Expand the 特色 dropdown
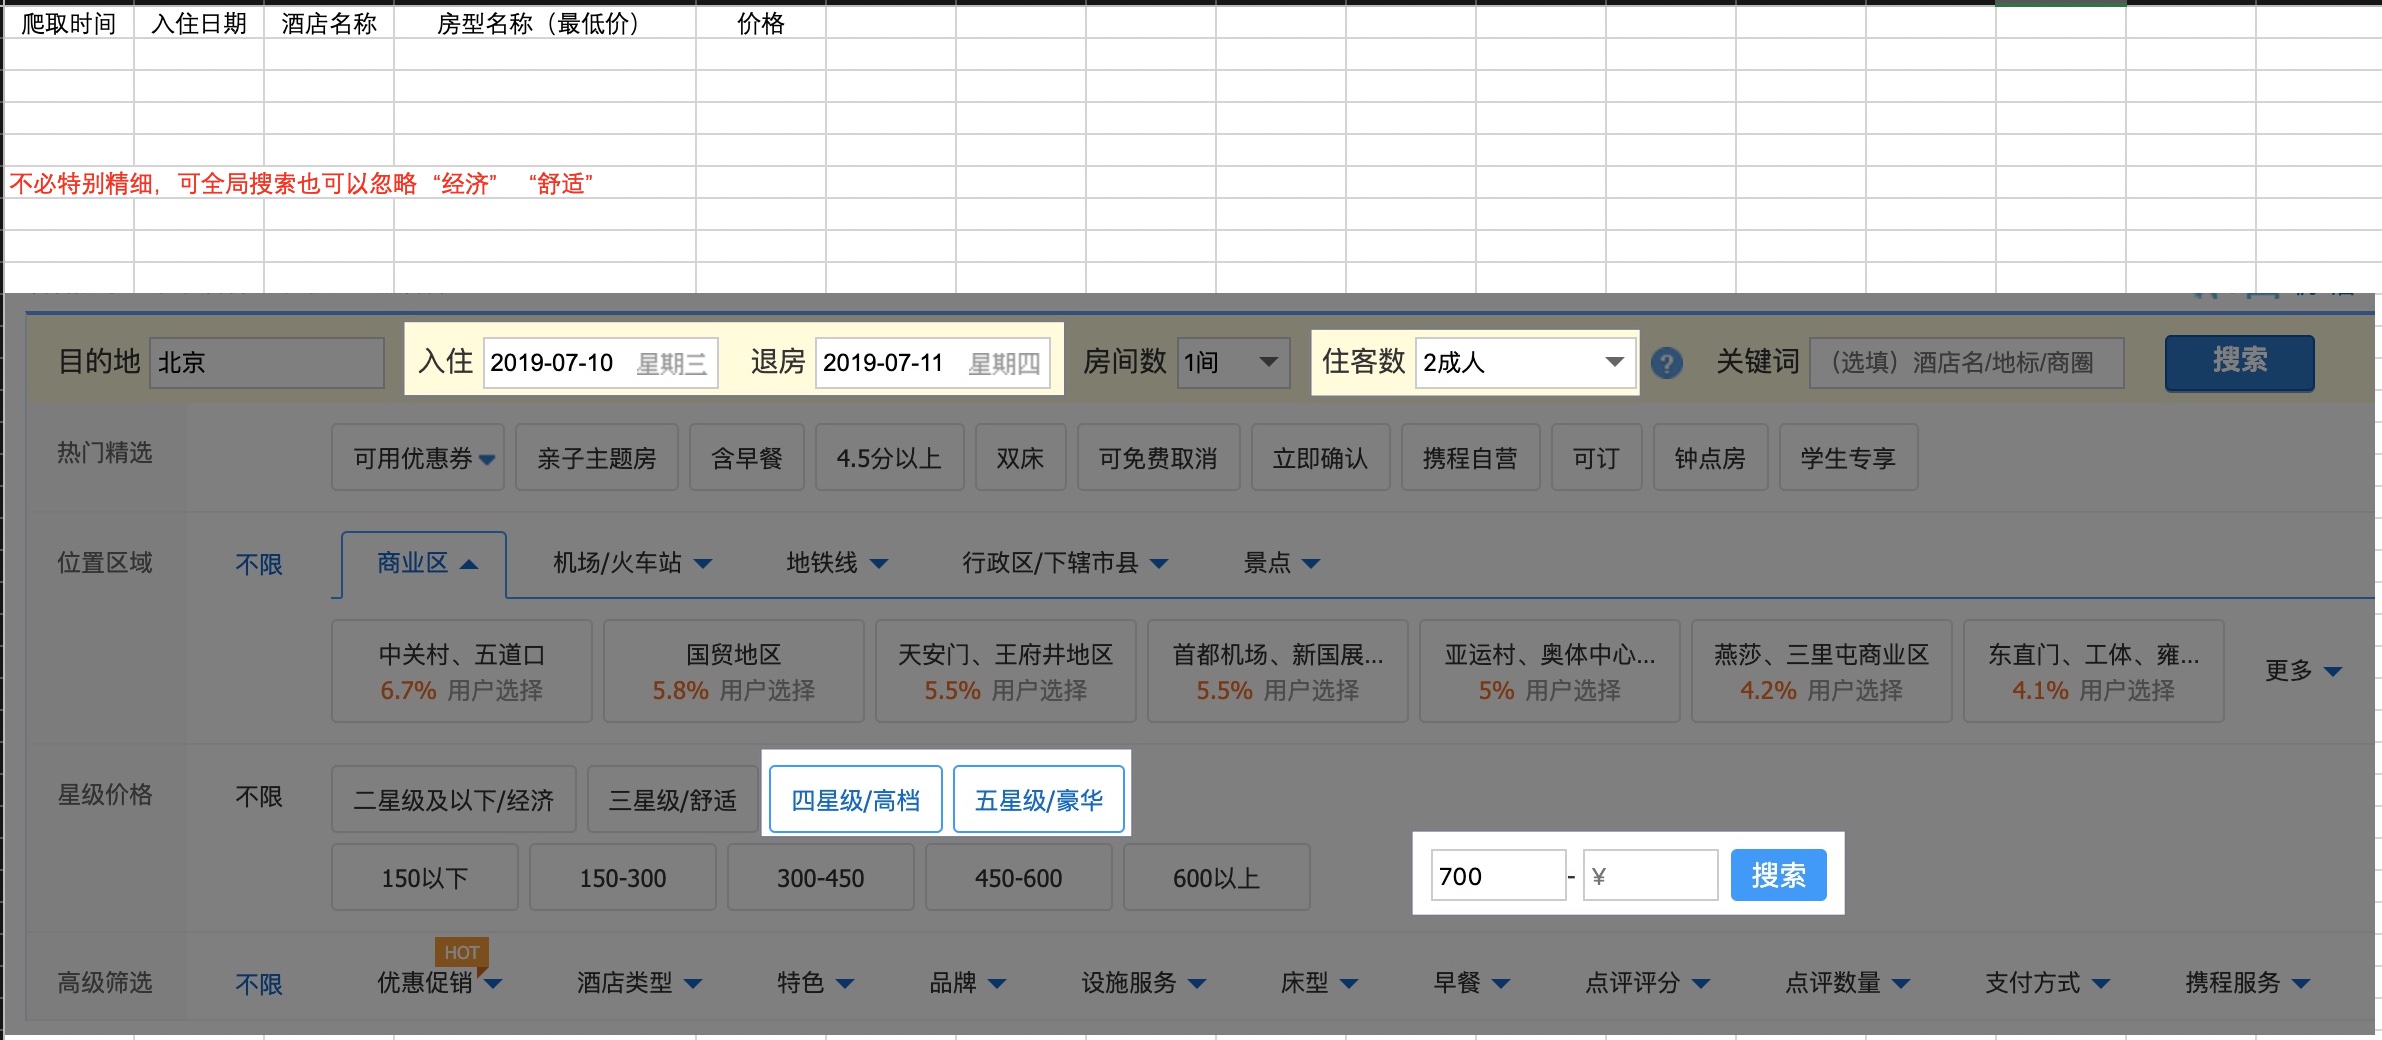Viewport: 2382px width, 1040px height. coord(815,982)
